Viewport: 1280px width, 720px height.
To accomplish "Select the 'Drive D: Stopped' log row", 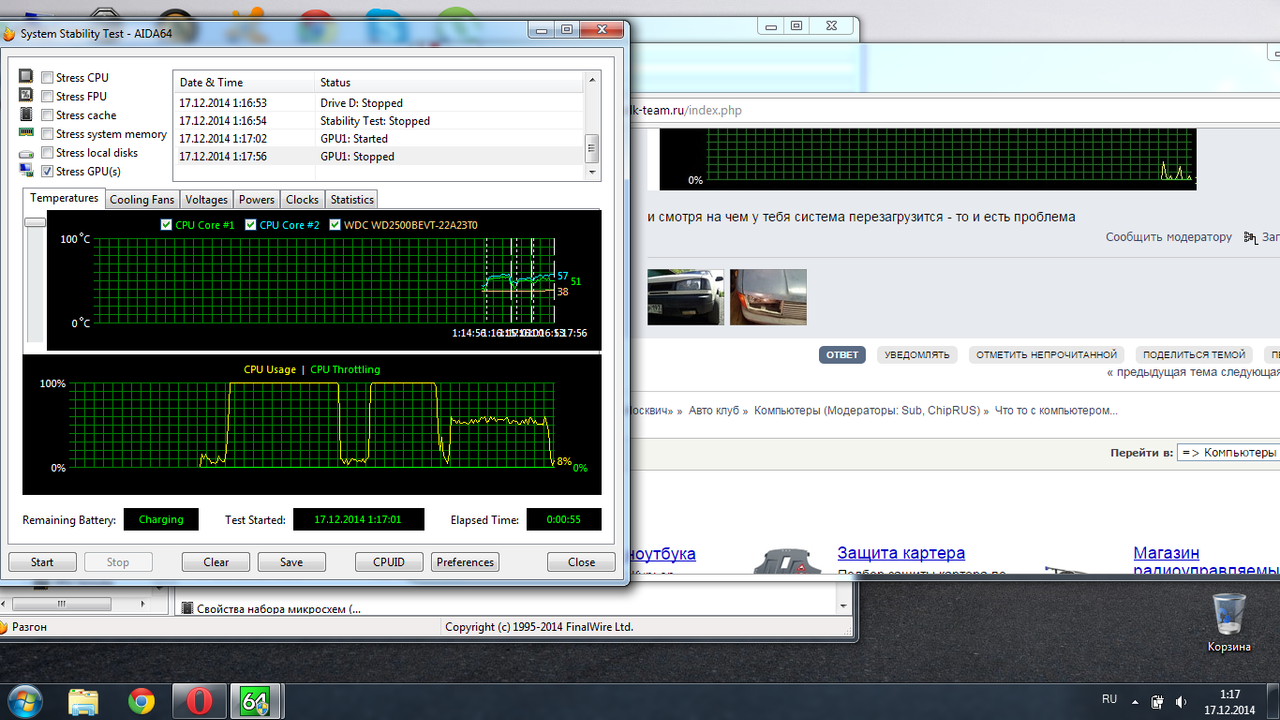I will pos(378,102).
